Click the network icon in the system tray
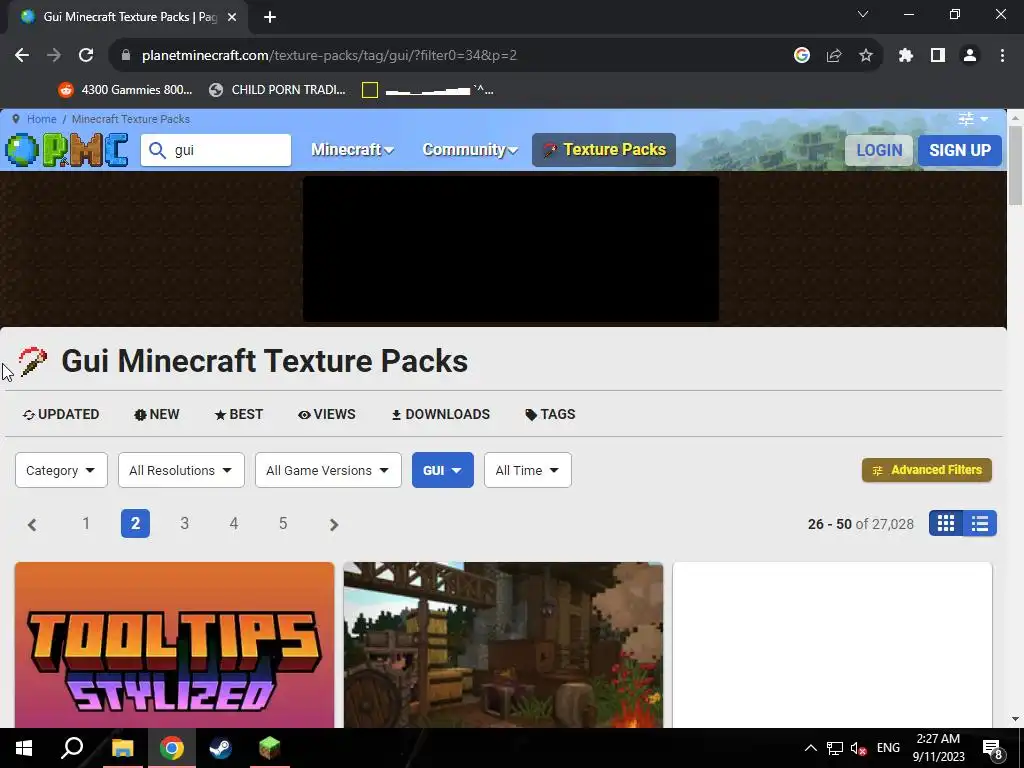This screenshot has height=768, width=1024. 835,748
